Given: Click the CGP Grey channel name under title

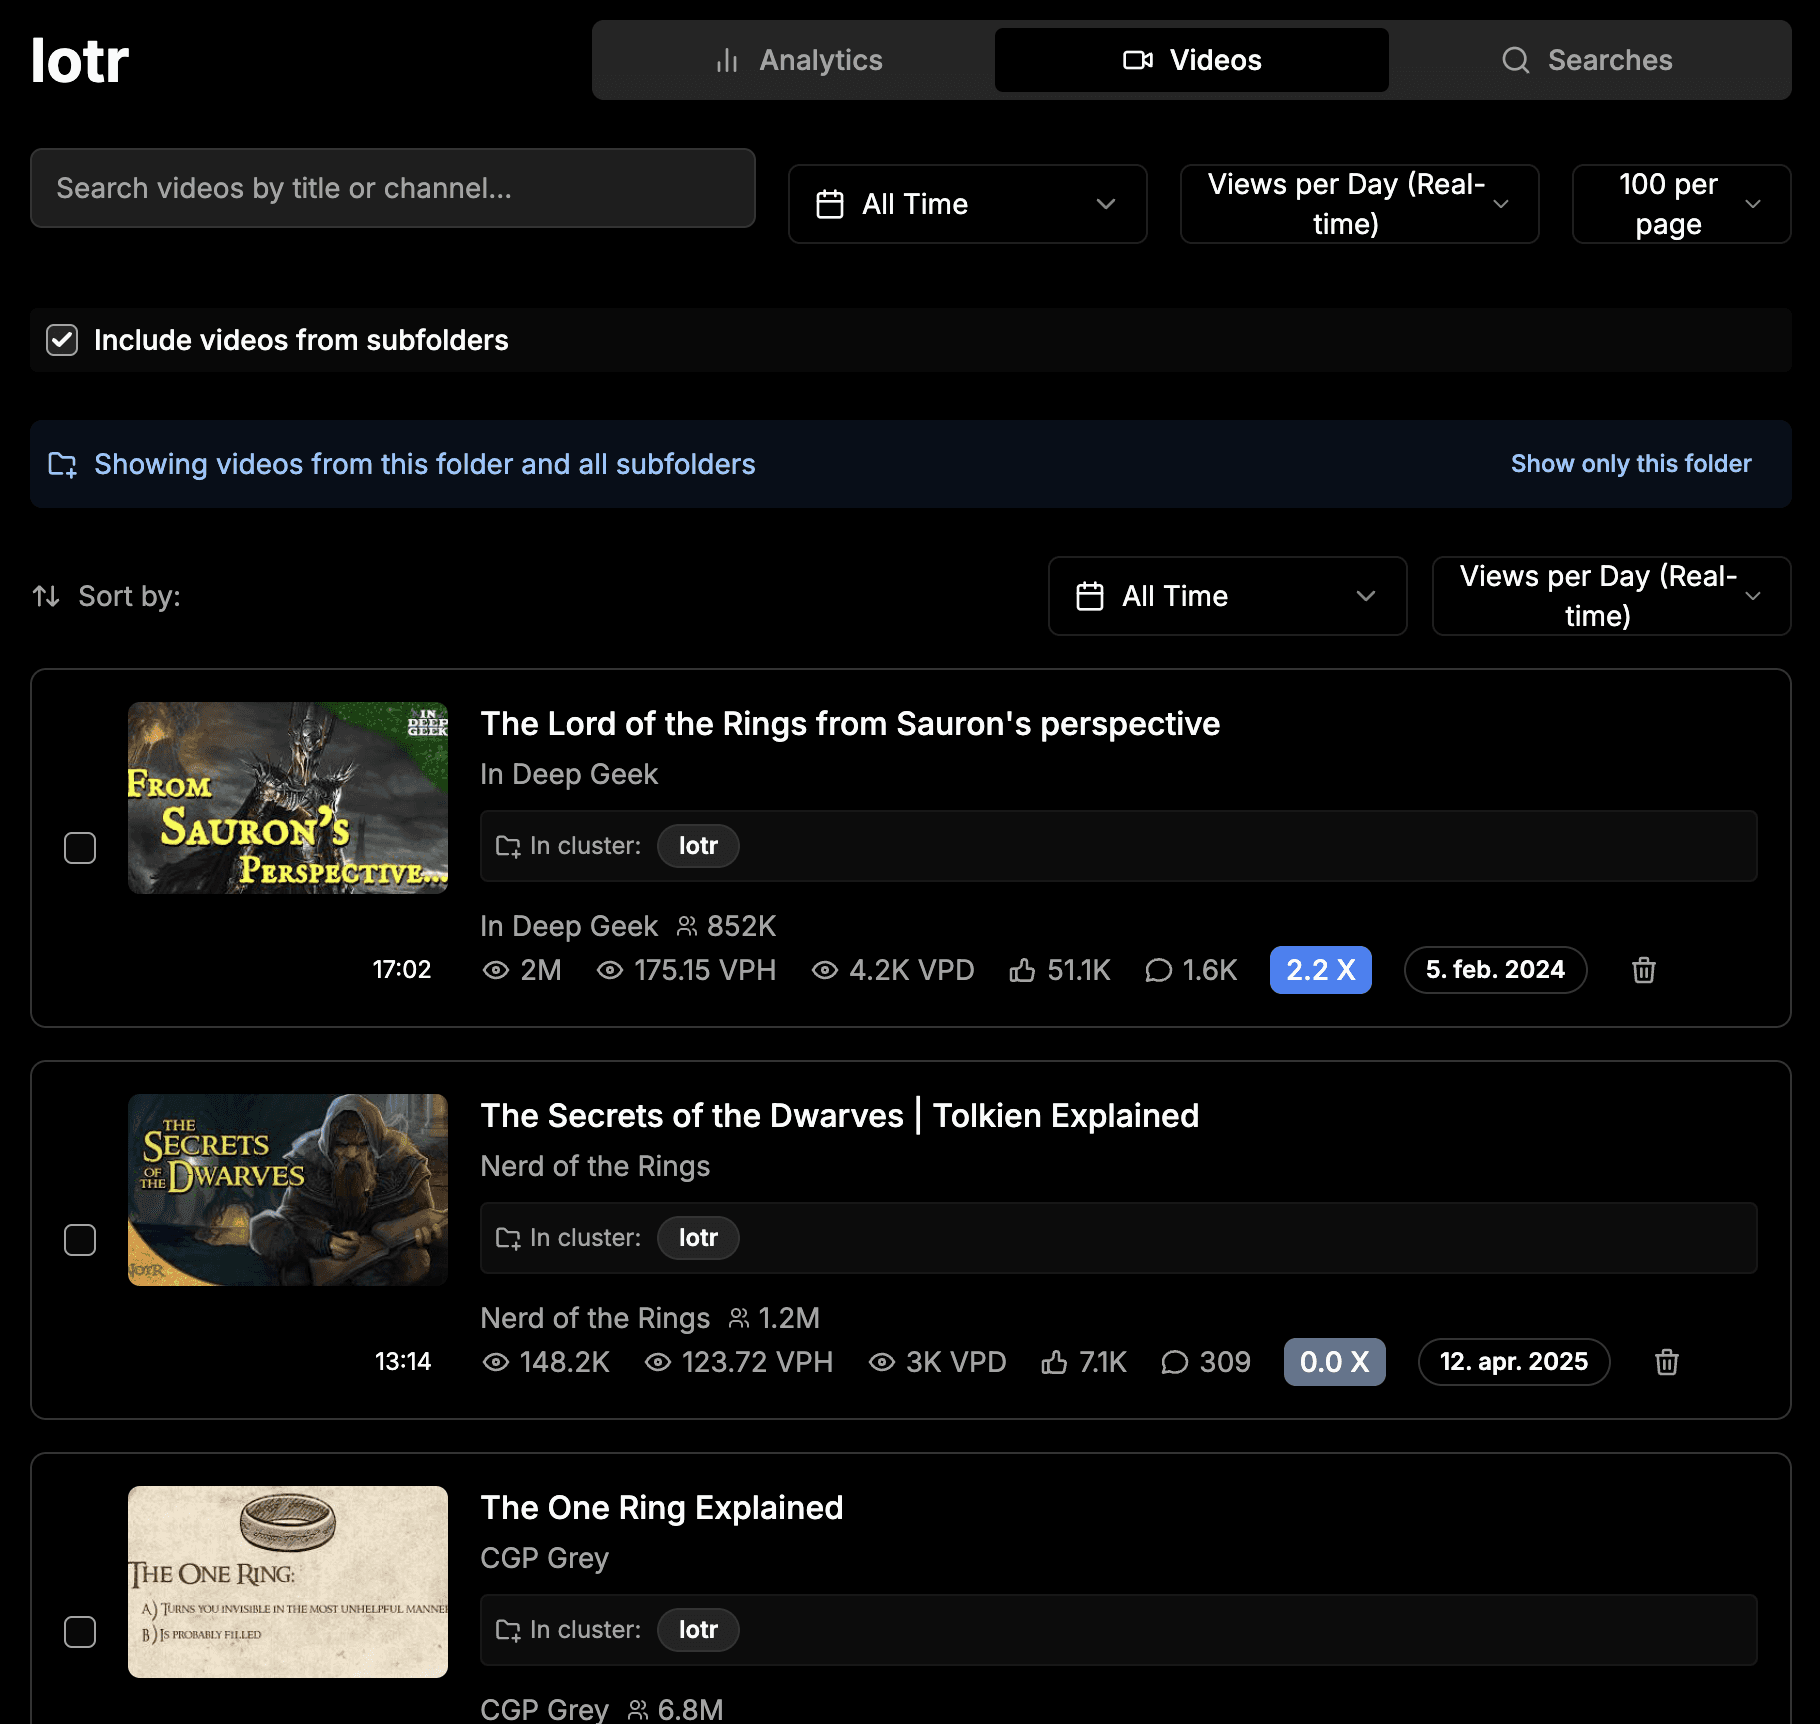Looking at the screenshot, I should (x=544, y=1558).
